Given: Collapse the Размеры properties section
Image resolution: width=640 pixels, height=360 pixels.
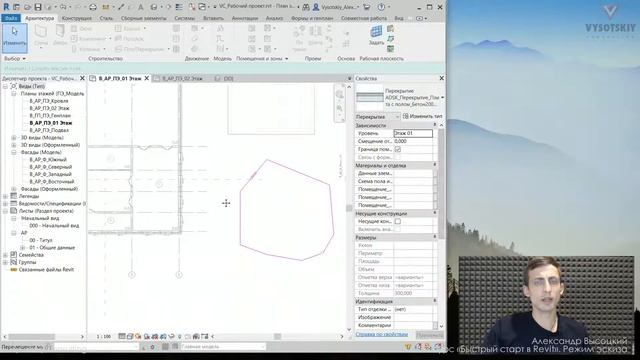Looking at the screenshot, I should (434, 237).
